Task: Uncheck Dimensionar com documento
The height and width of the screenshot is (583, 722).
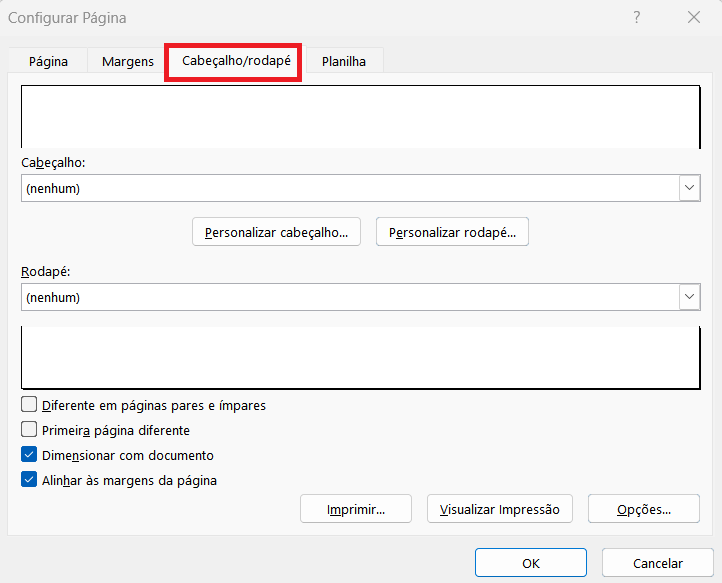Action: (30, 455)
